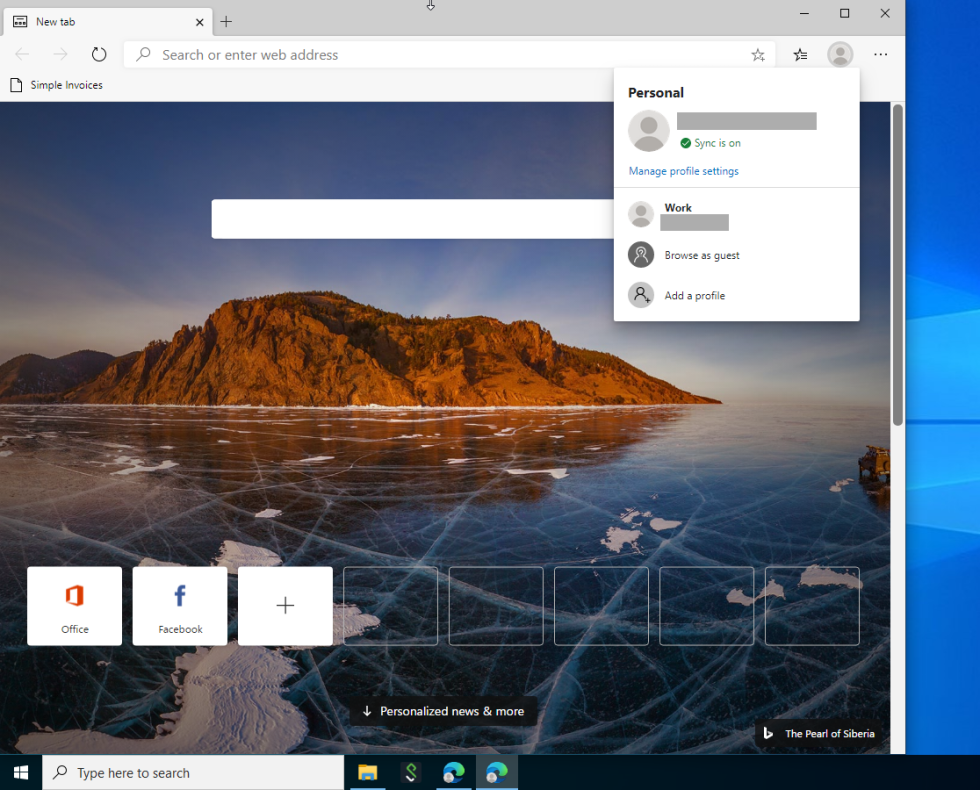
Task: Refresh the current page
Action: tap(98, 54)
